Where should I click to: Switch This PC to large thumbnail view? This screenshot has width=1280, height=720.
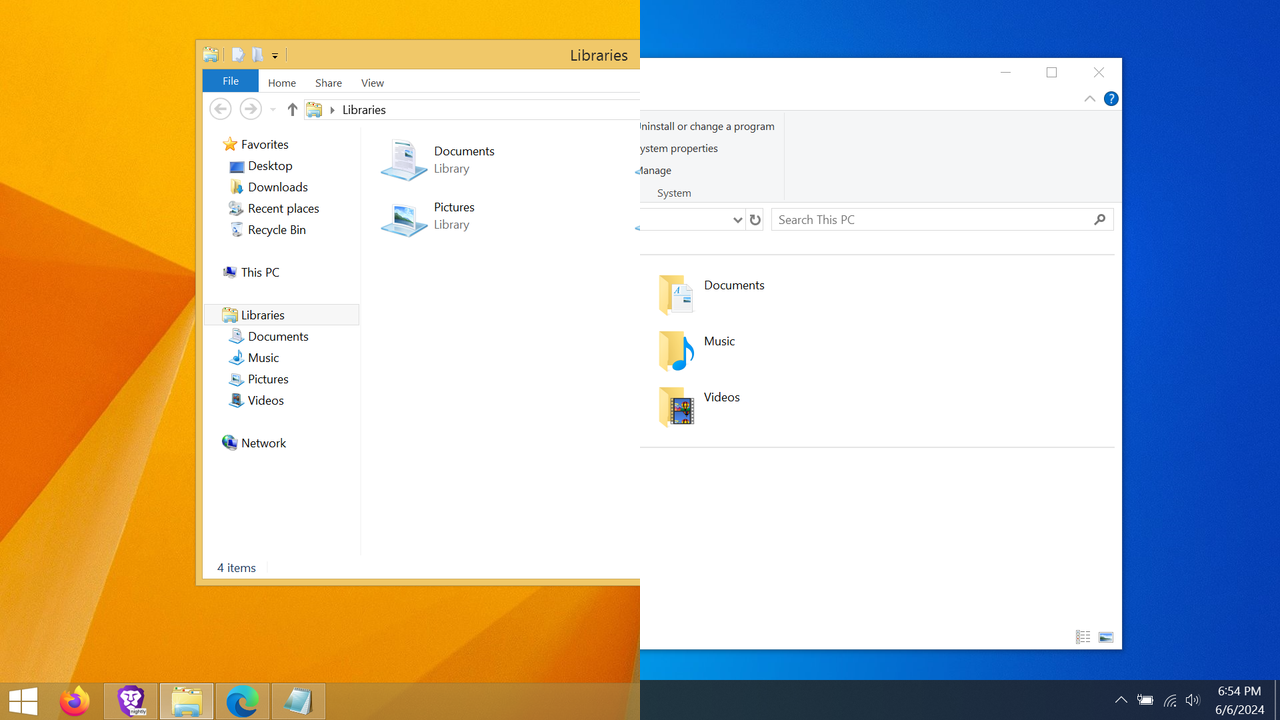1106,637
